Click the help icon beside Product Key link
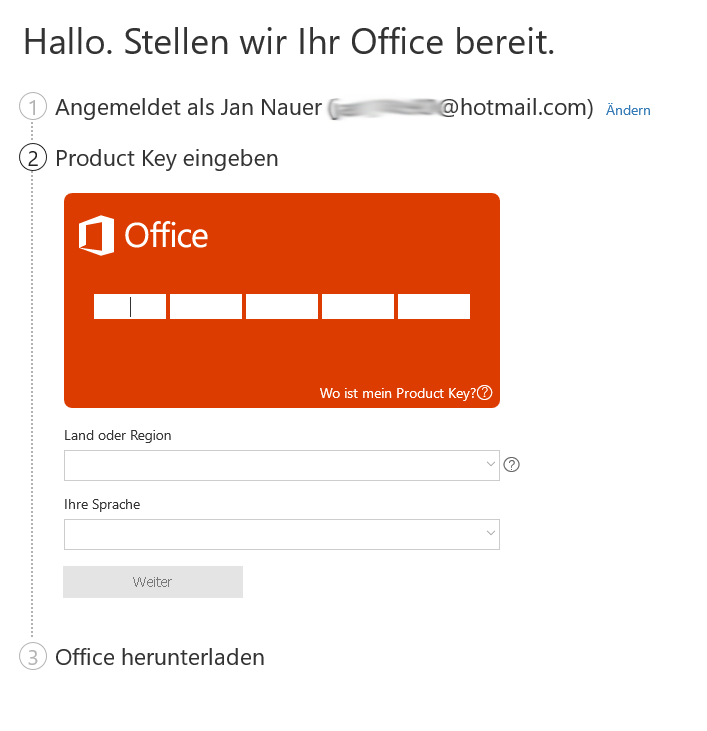This screenshot has height=731, width=707. pyautogui.click(x=485, y=393)
